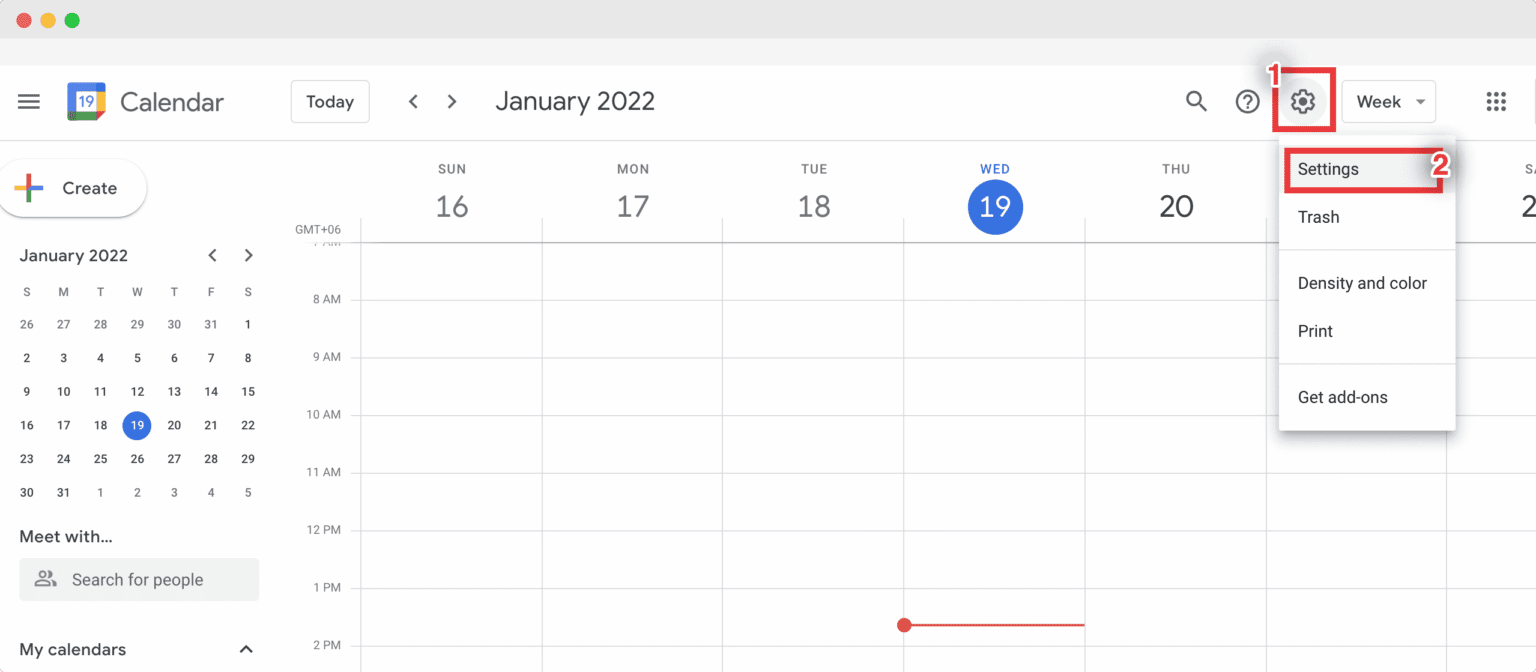Click the Google Calendar logo icon
Image resolution: width=1536 pixels, height=672 pixels.
pos(86,101)
